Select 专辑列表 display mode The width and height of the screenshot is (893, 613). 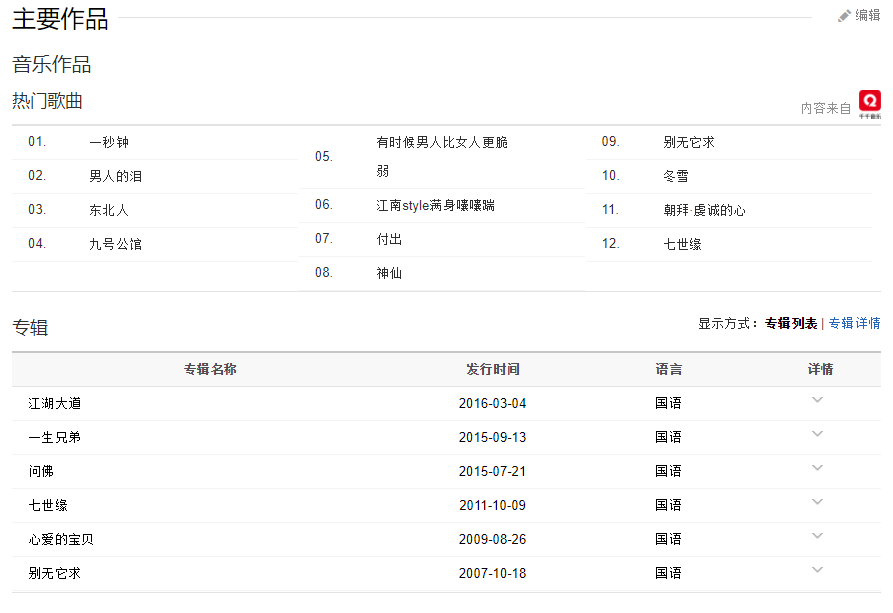click(x=790, y=323)
